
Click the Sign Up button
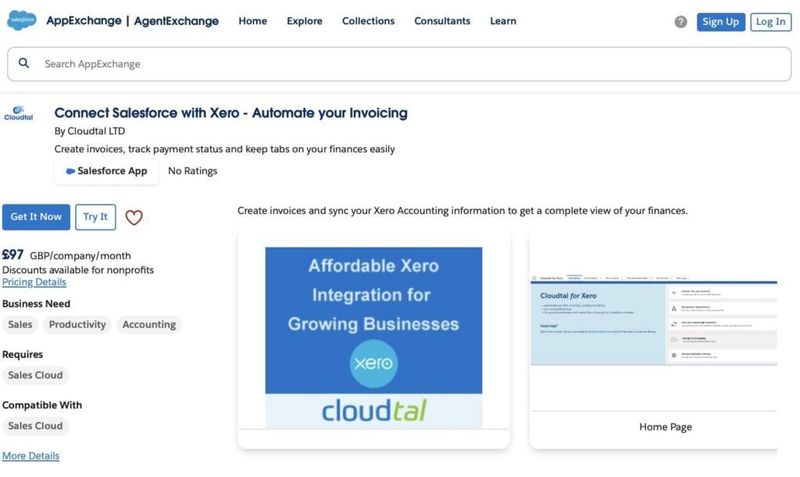(720, 22)
